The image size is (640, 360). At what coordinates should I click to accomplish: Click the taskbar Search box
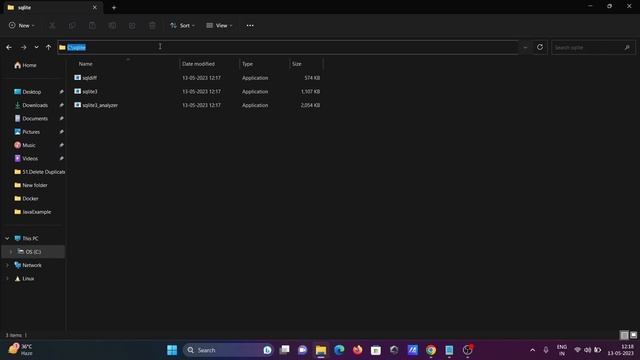[229, 350]
